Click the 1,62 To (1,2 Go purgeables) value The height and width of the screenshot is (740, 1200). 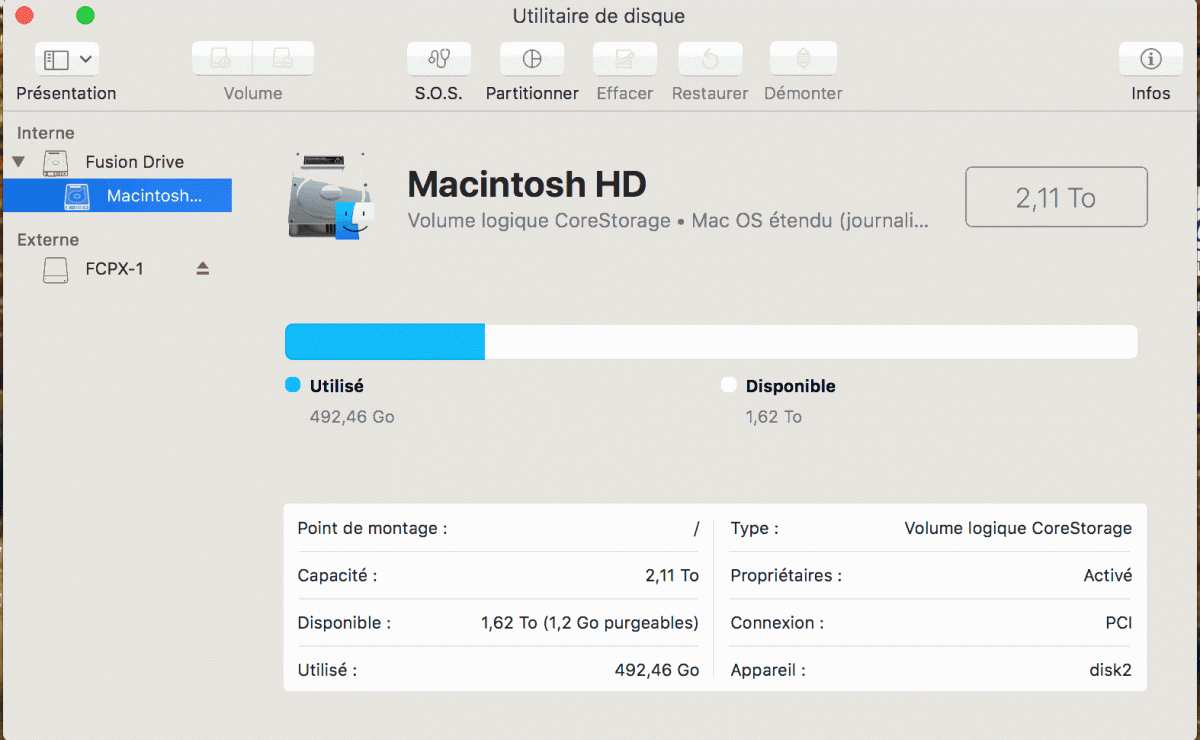[590, 623]
